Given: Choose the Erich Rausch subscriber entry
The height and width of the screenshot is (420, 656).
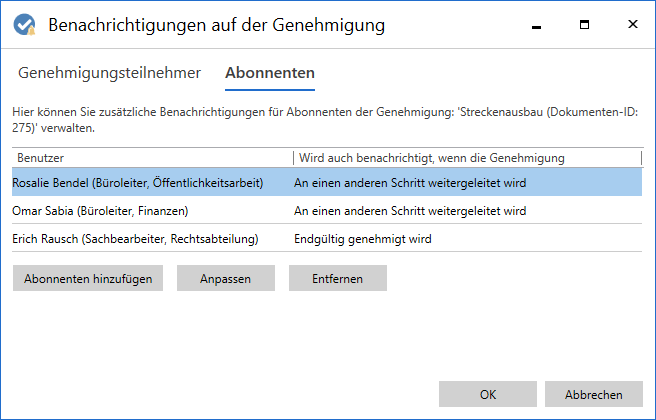Looking at the screenshot, I should (136, 239).
